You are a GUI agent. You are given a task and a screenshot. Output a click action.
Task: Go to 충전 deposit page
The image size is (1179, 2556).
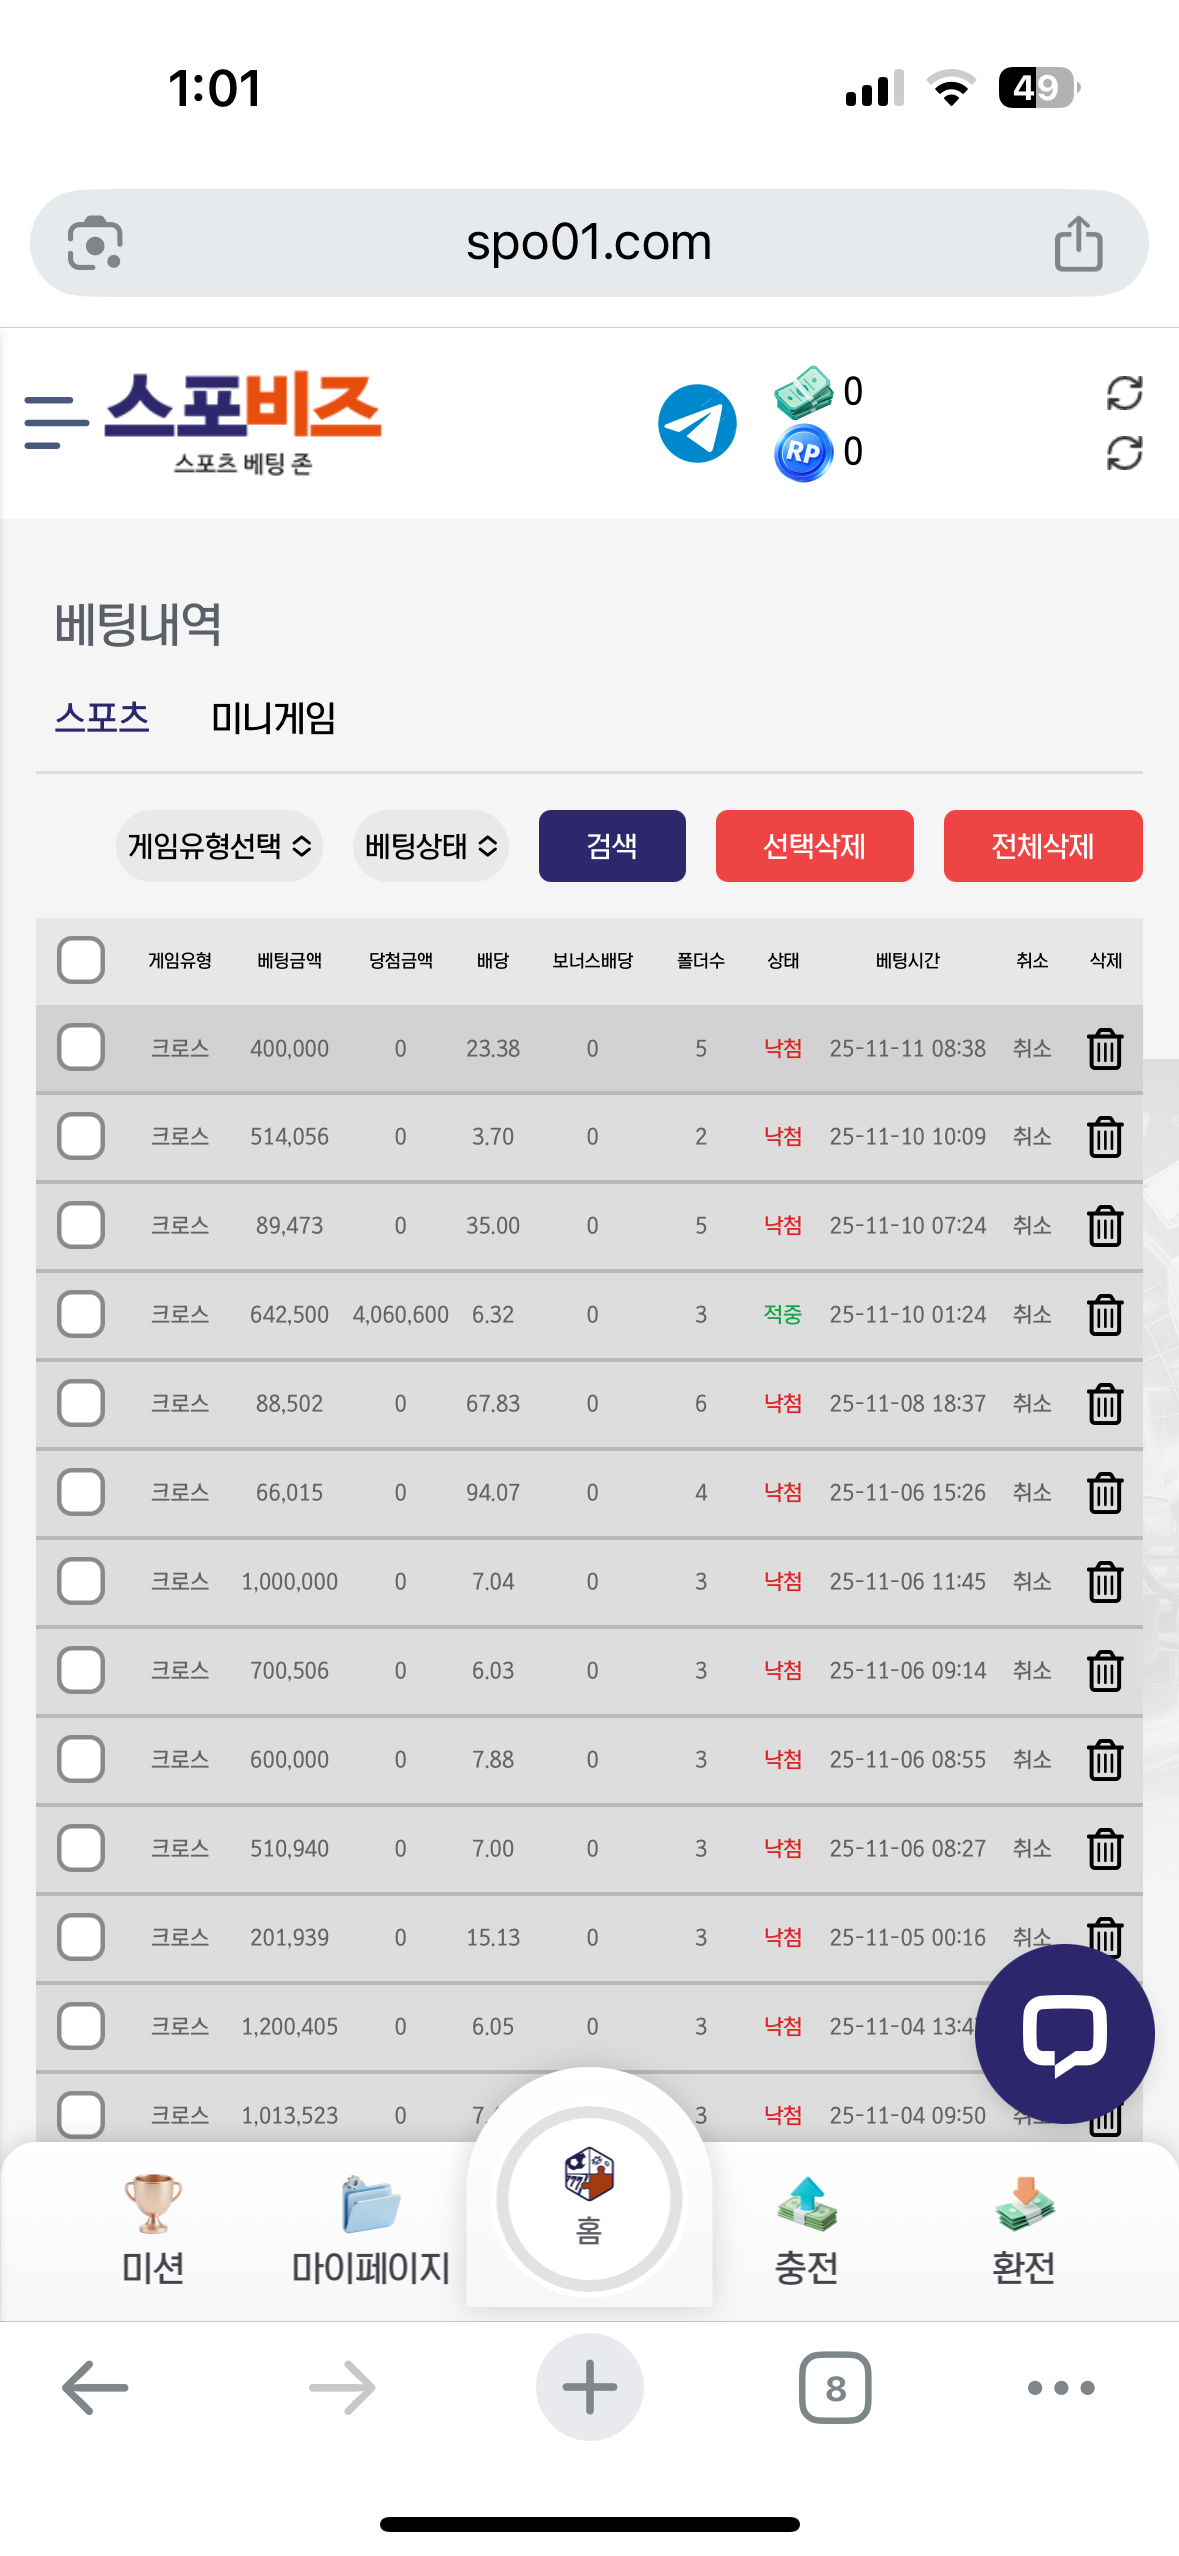click(x=806, y=2228)
